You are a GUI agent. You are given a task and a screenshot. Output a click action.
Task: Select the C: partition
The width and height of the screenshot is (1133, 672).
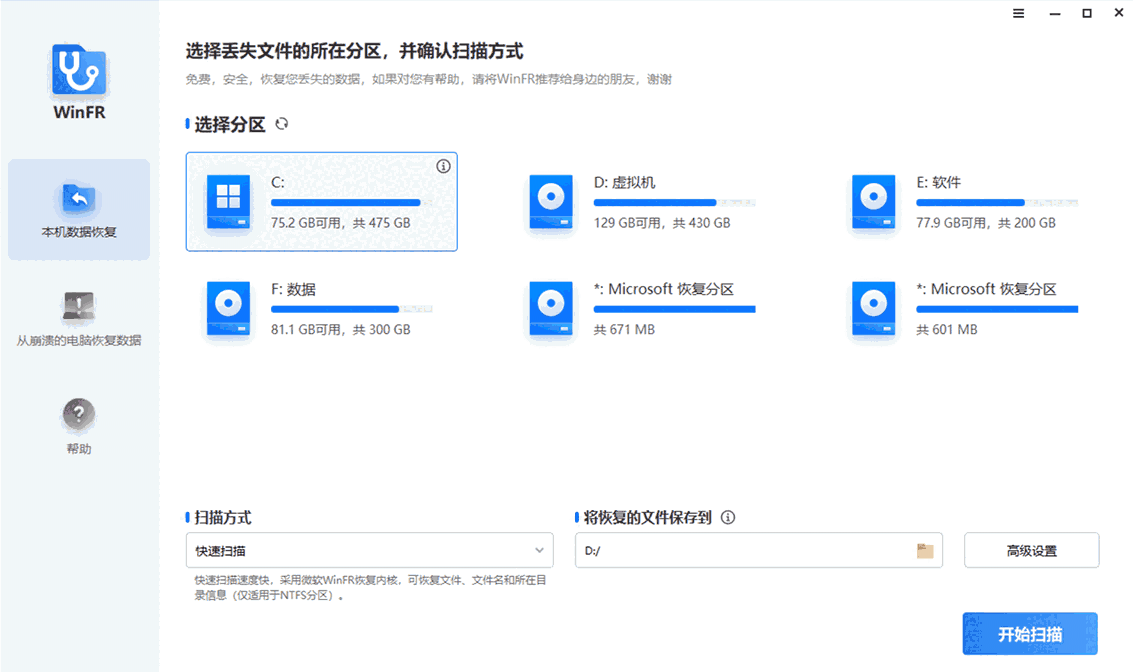320,201
